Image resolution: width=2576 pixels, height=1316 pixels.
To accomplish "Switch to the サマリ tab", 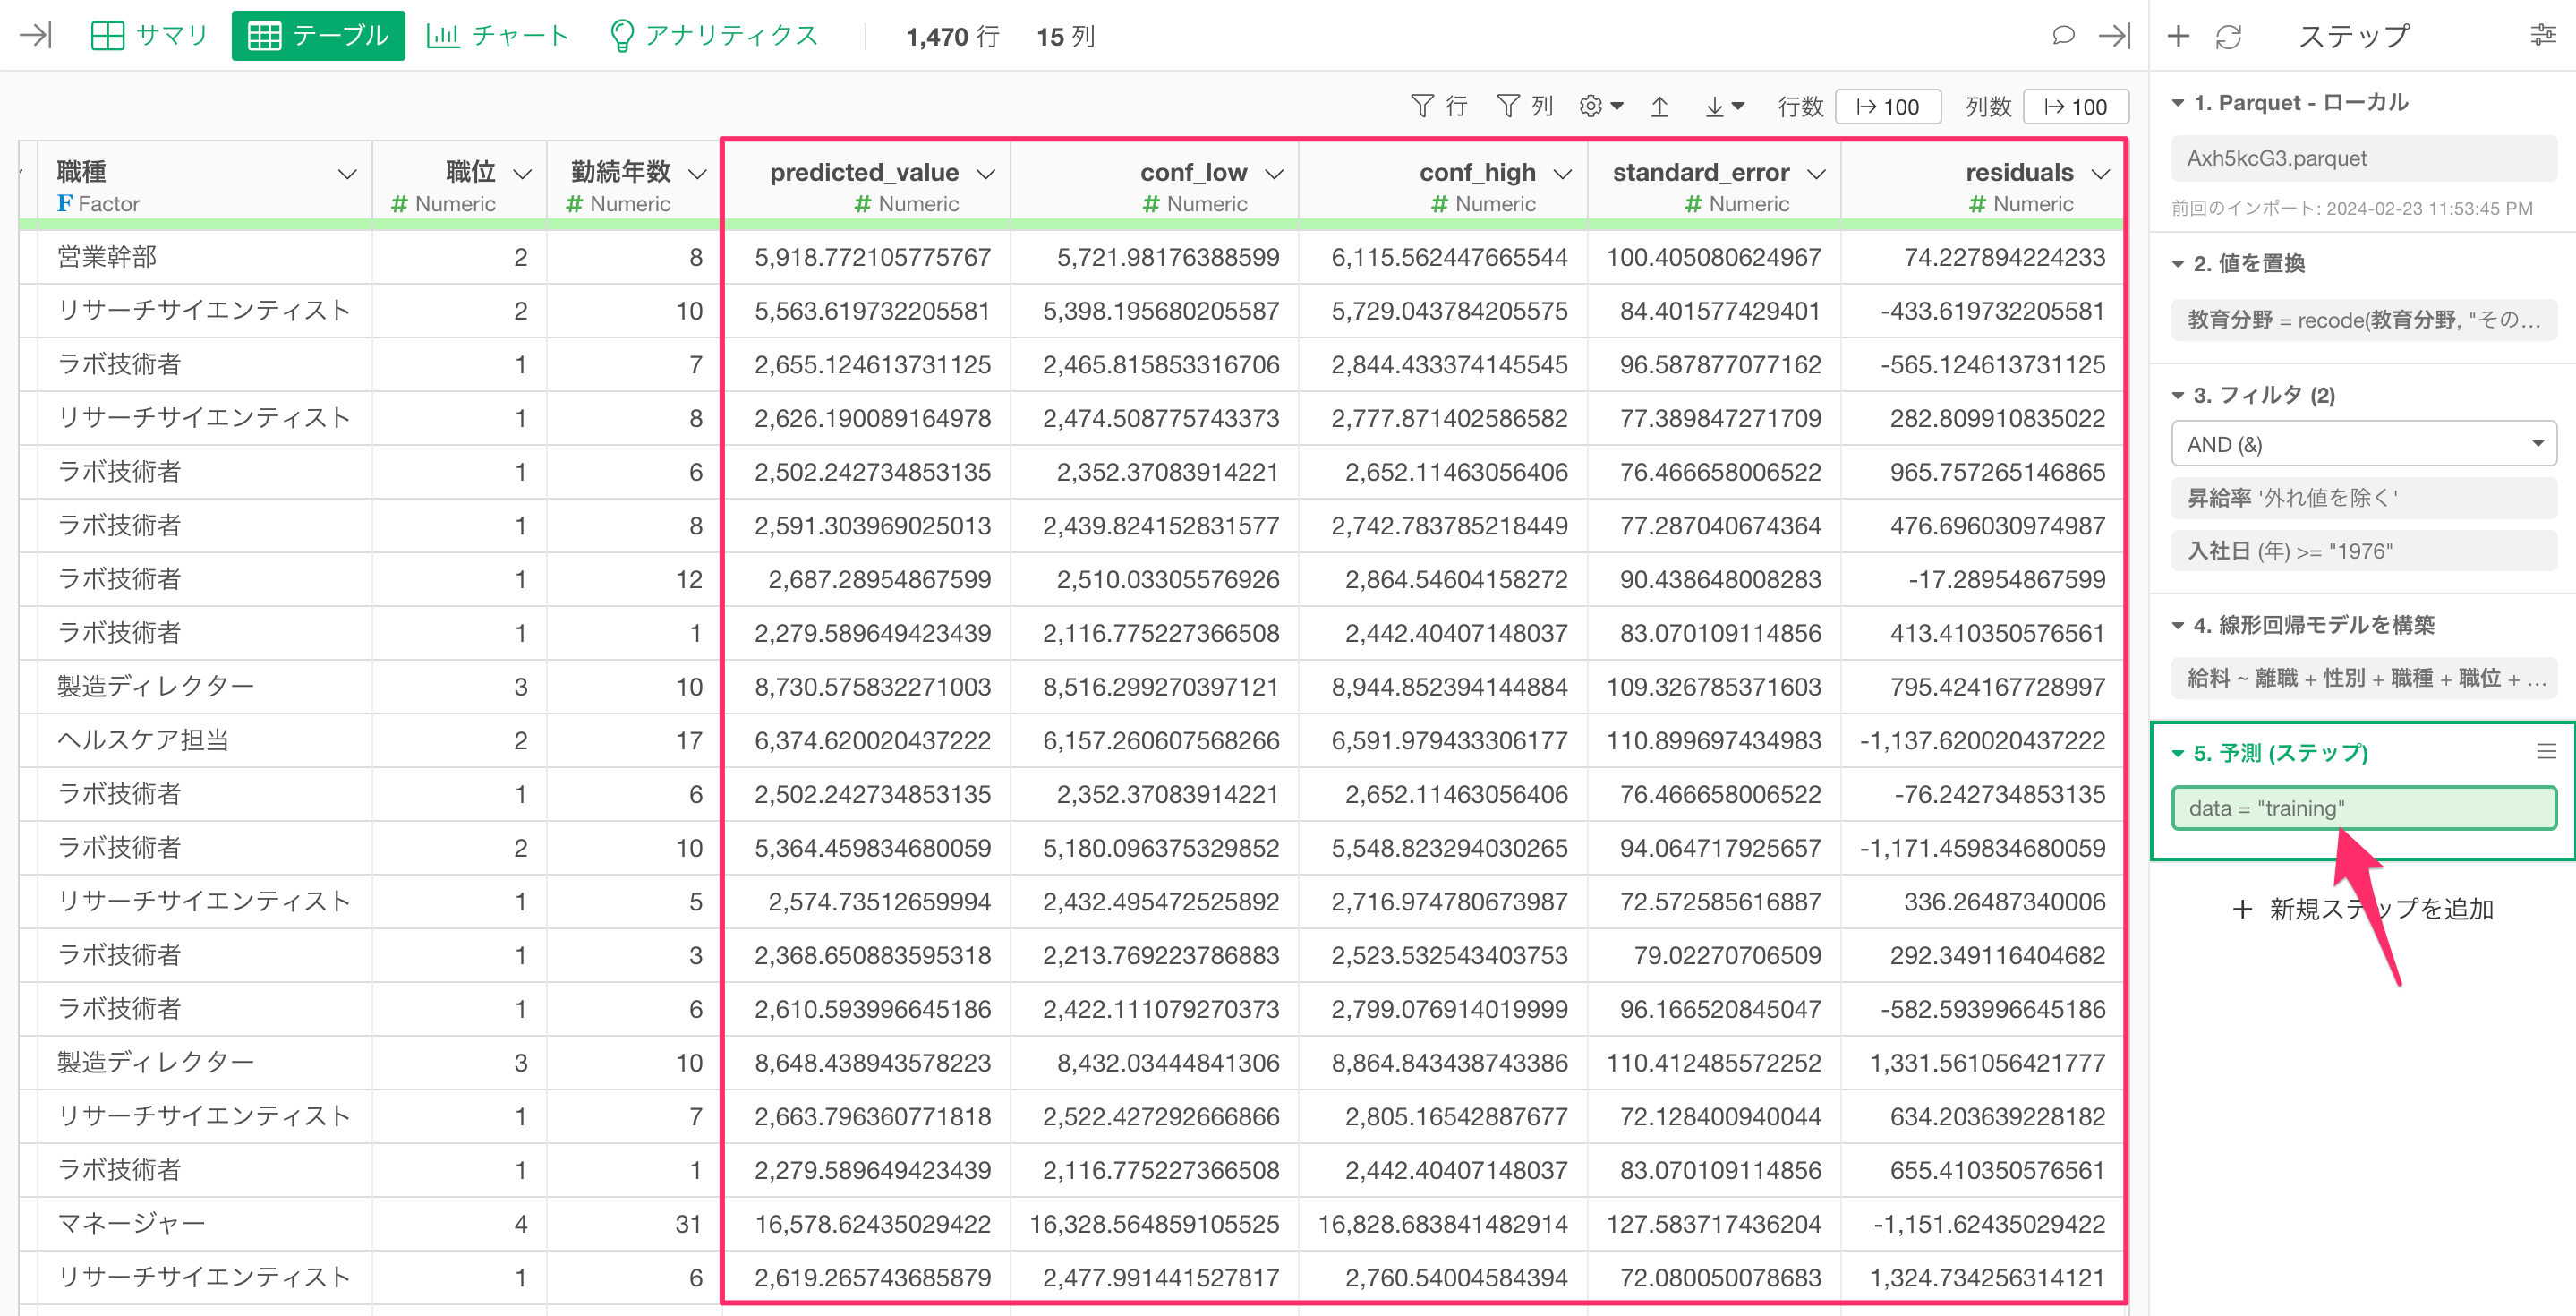I will [149, 36].
